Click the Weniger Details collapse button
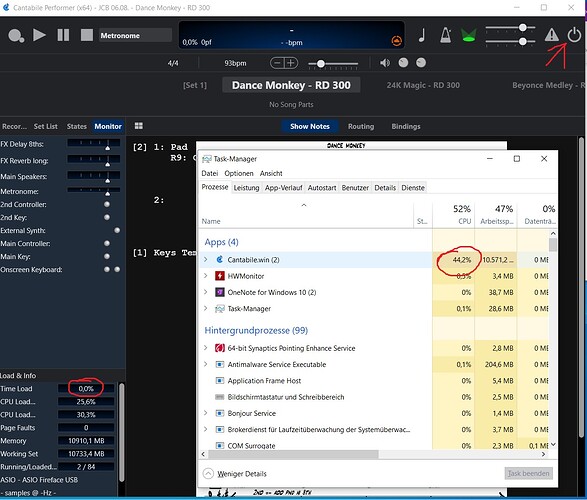The height and width of the screenshot is (500, 587). tap(235, 474)
